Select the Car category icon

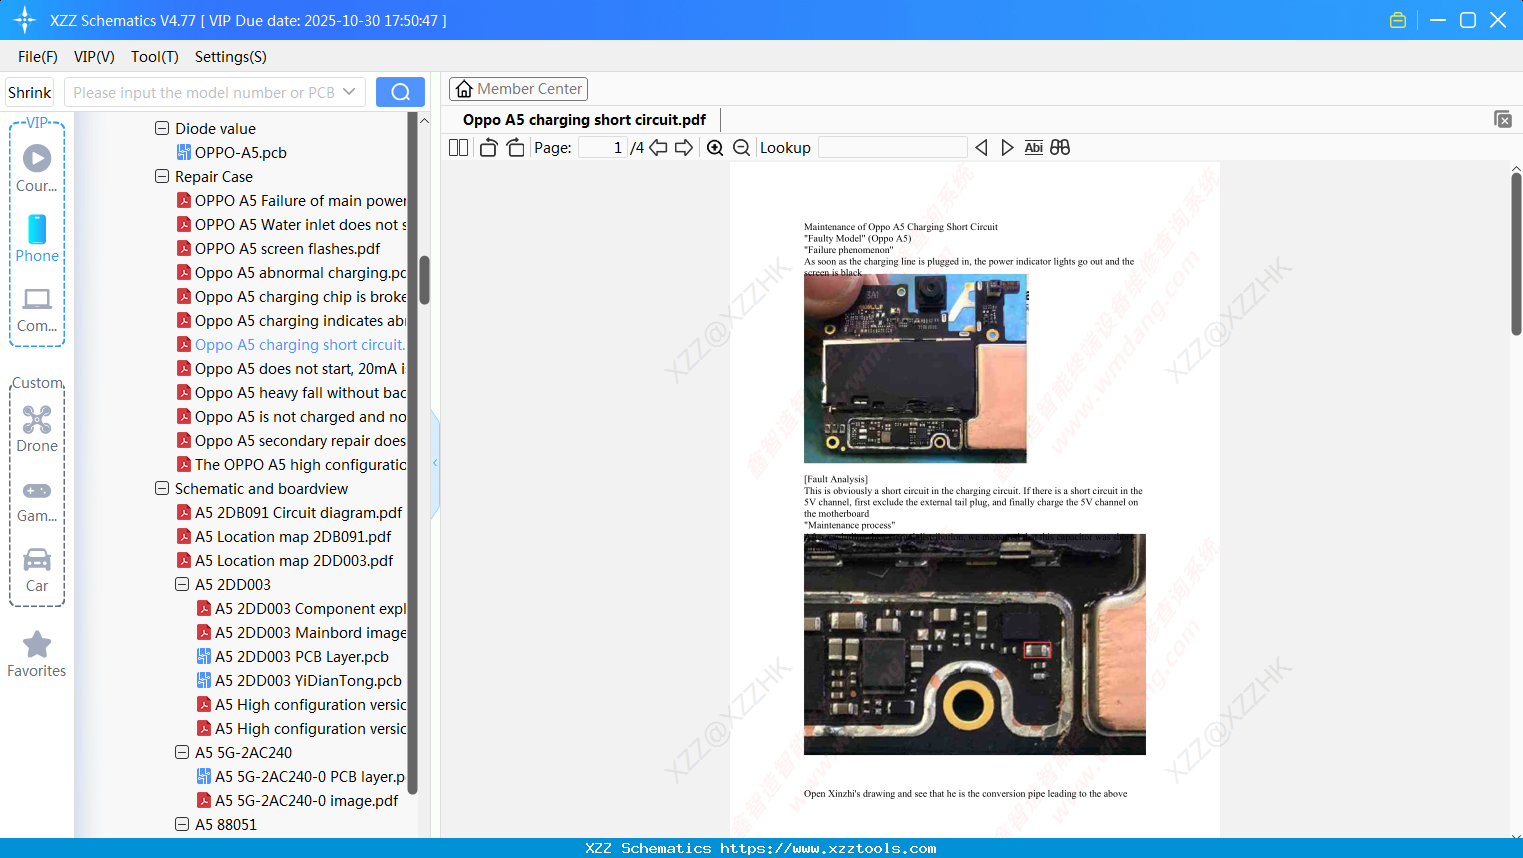37,570
